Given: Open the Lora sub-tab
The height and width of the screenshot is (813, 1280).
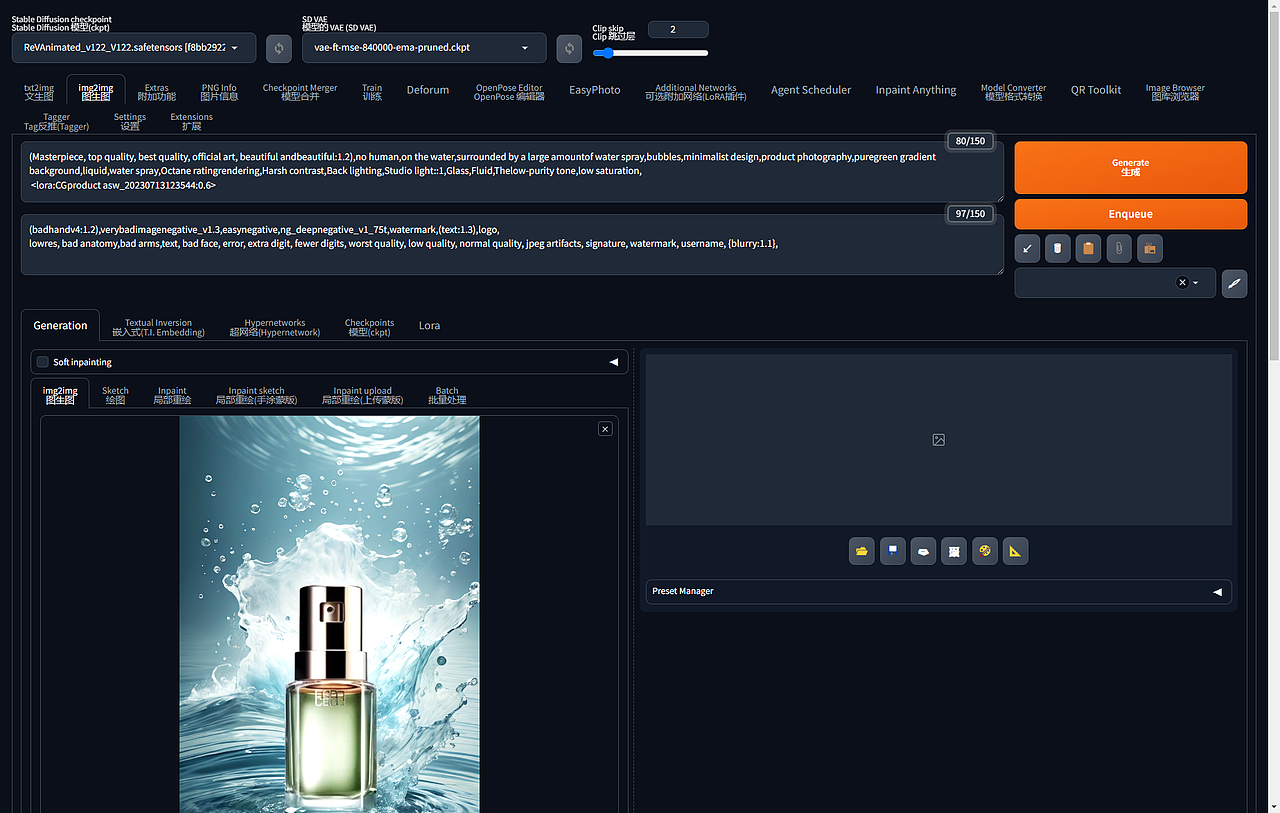Looking at the screenshot, I should (x=429, y=325).
